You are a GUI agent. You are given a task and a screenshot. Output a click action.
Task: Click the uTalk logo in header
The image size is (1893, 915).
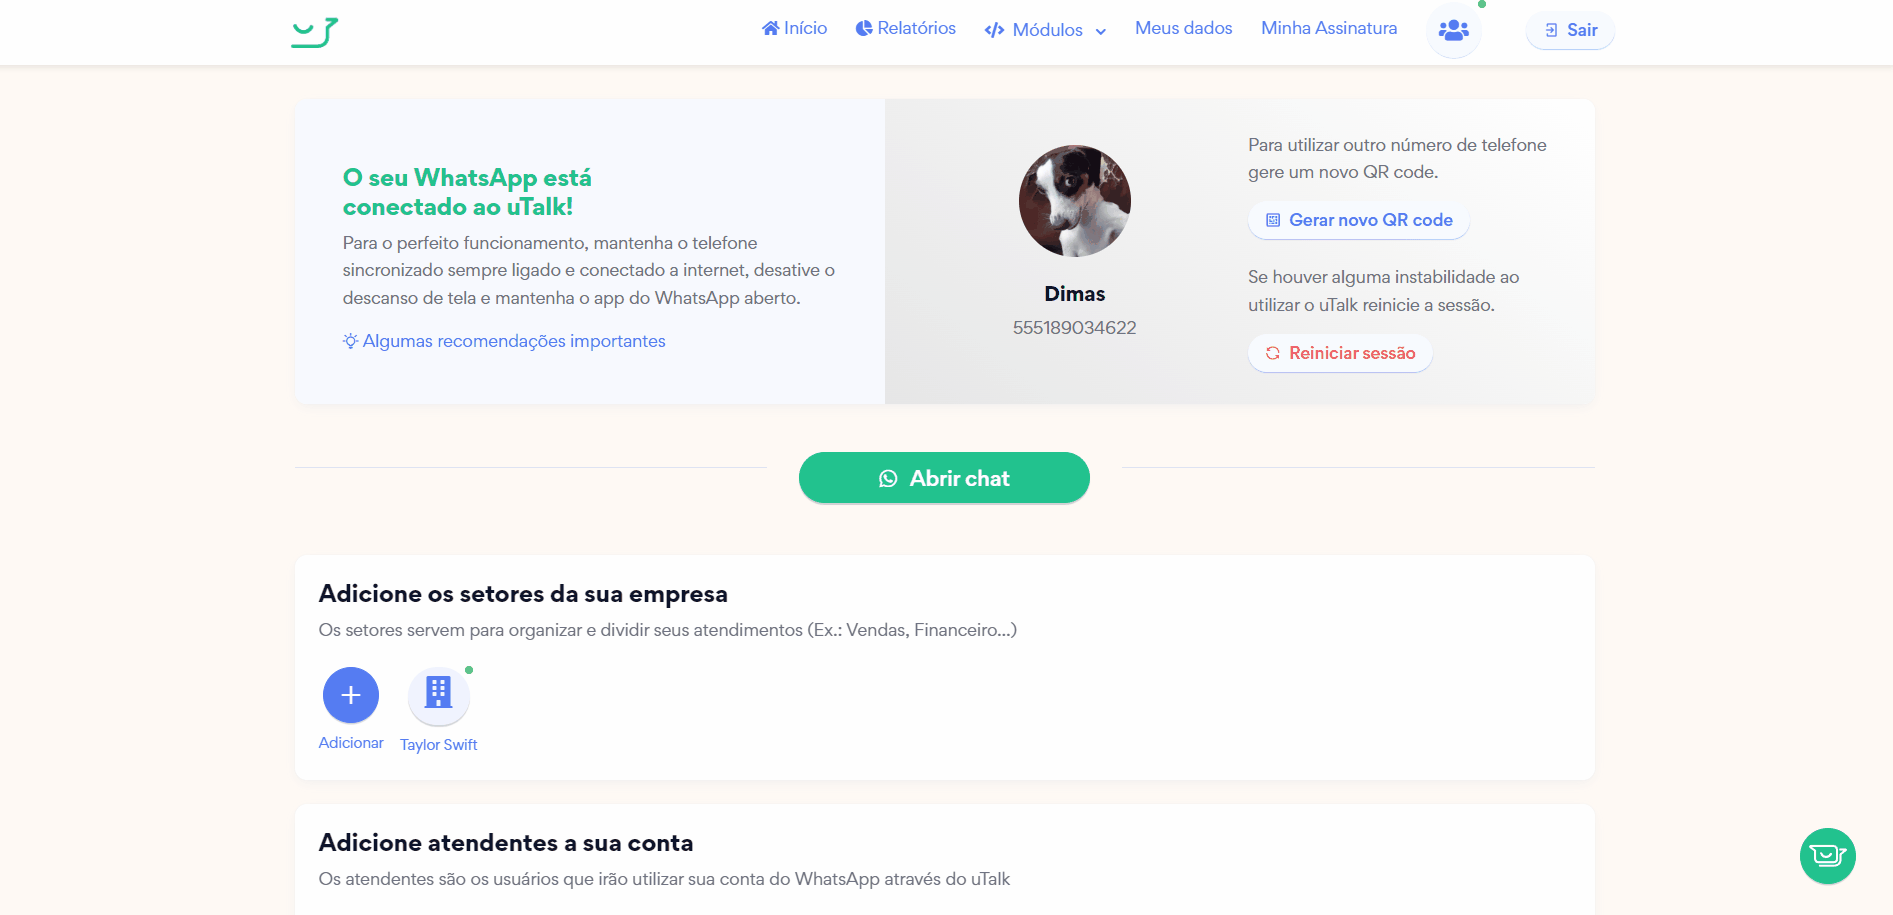[x=315, y=33]
